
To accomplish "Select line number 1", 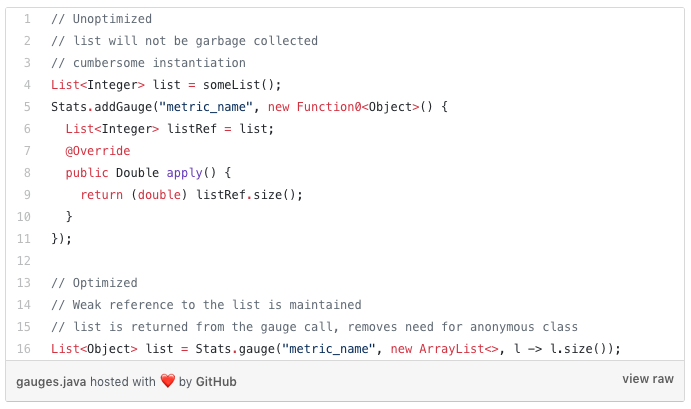I will pos(26,19).
